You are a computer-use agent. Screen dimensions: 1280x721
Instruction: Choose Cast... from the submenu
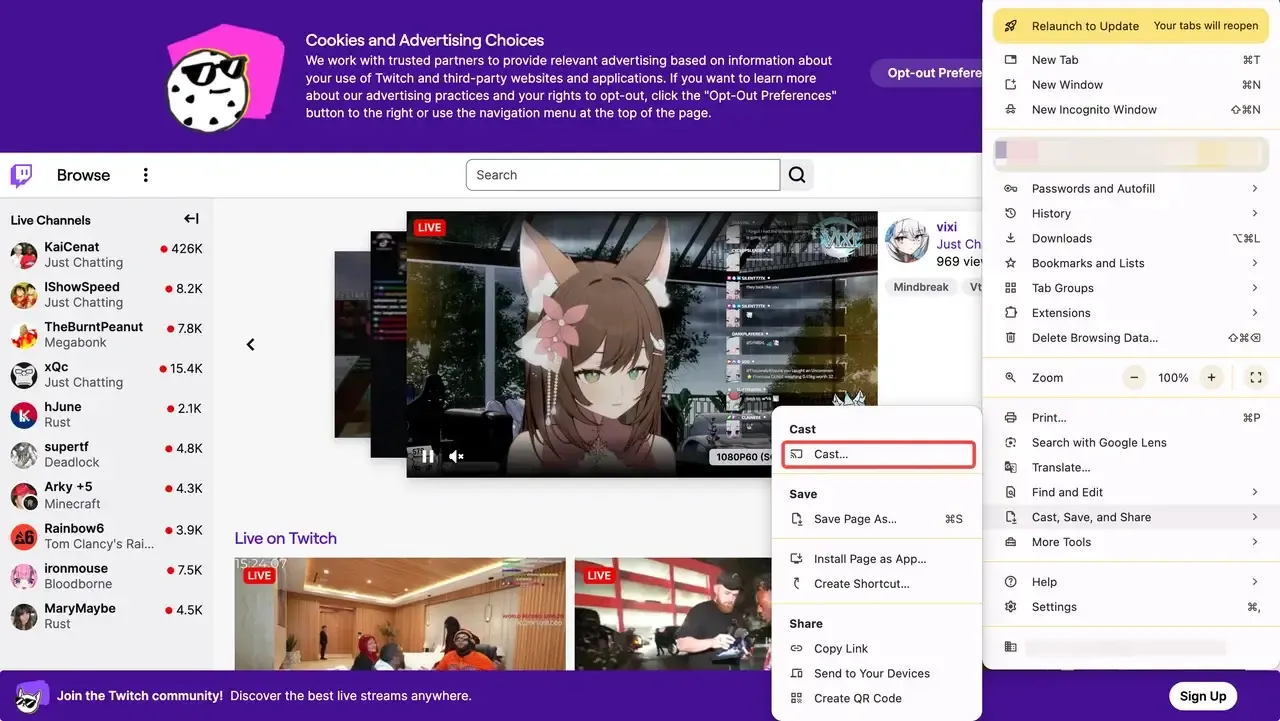[878, 454]
